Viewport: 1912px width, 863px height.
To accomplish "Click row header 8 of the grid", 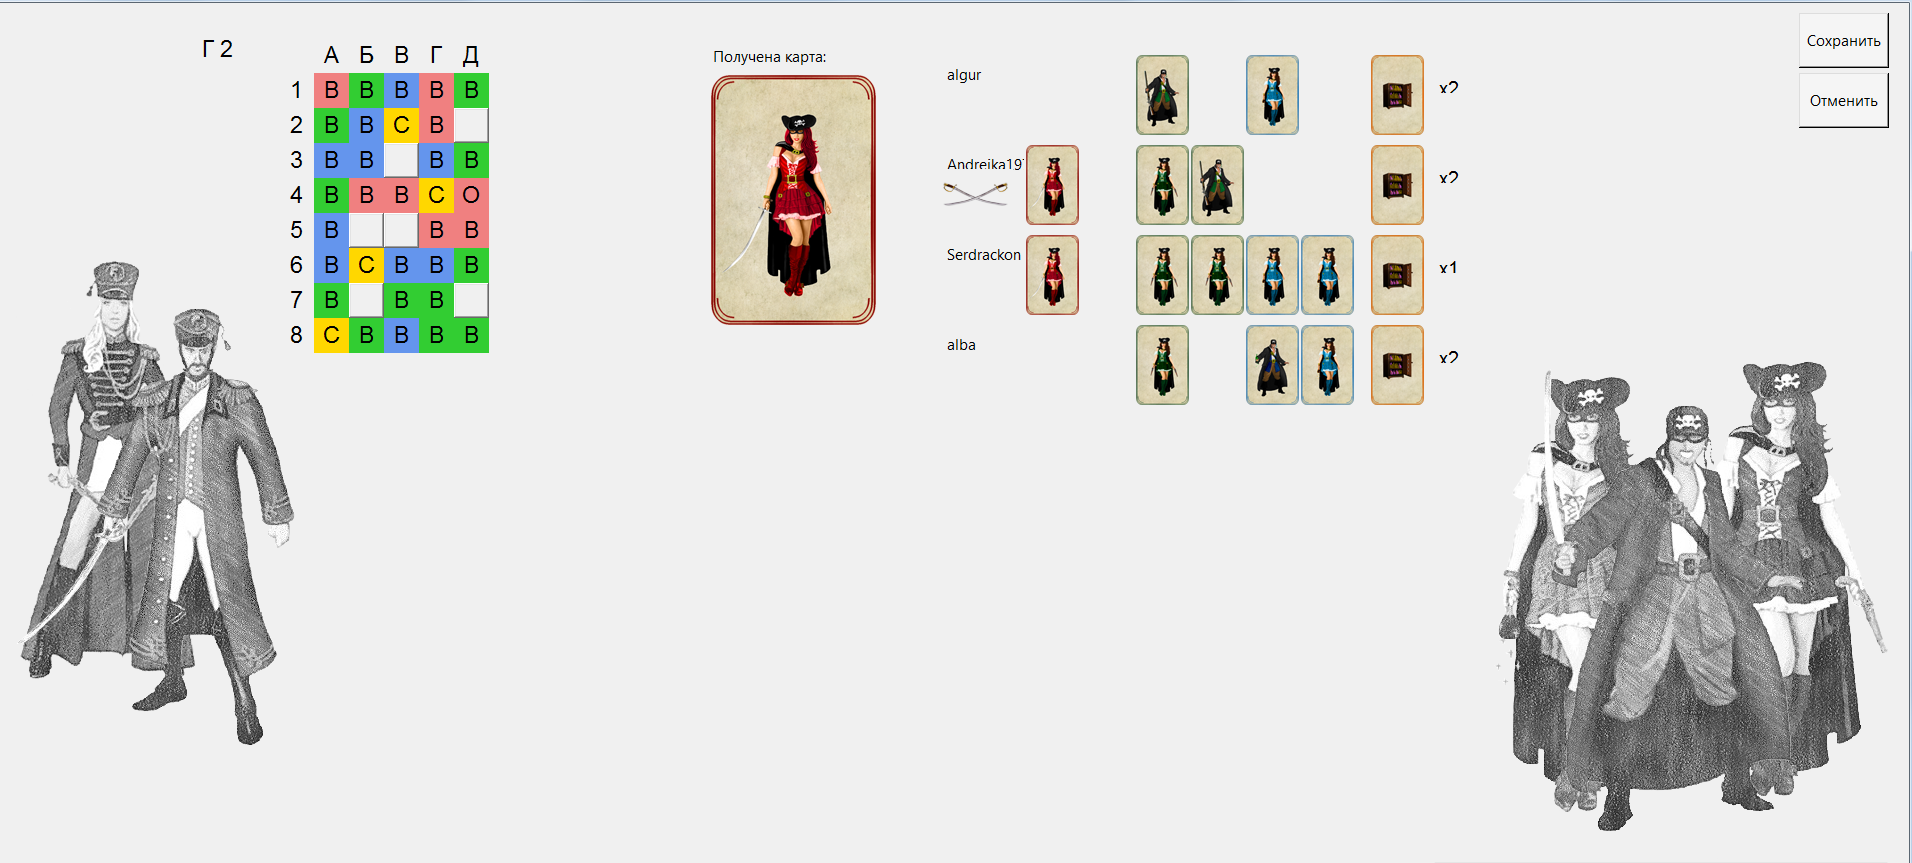I will pos(296,335).
